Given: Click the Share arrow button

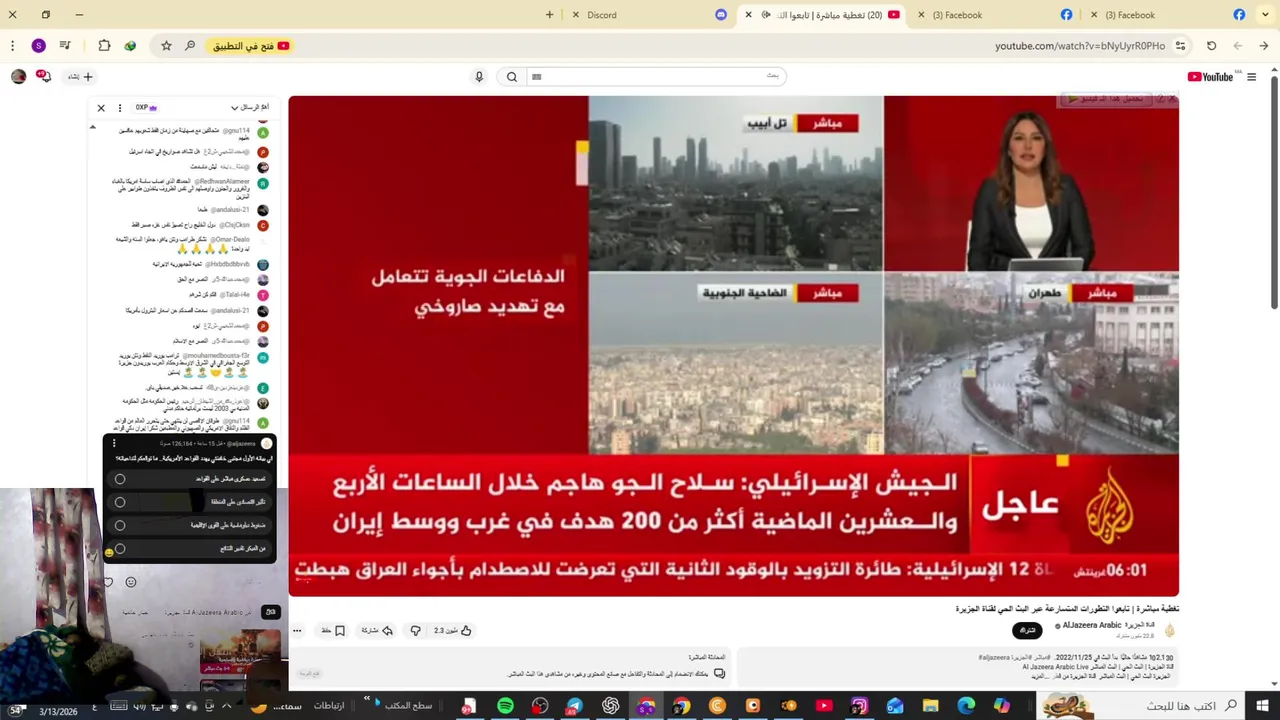Looking at the screenshot, I should pos(377,630).
